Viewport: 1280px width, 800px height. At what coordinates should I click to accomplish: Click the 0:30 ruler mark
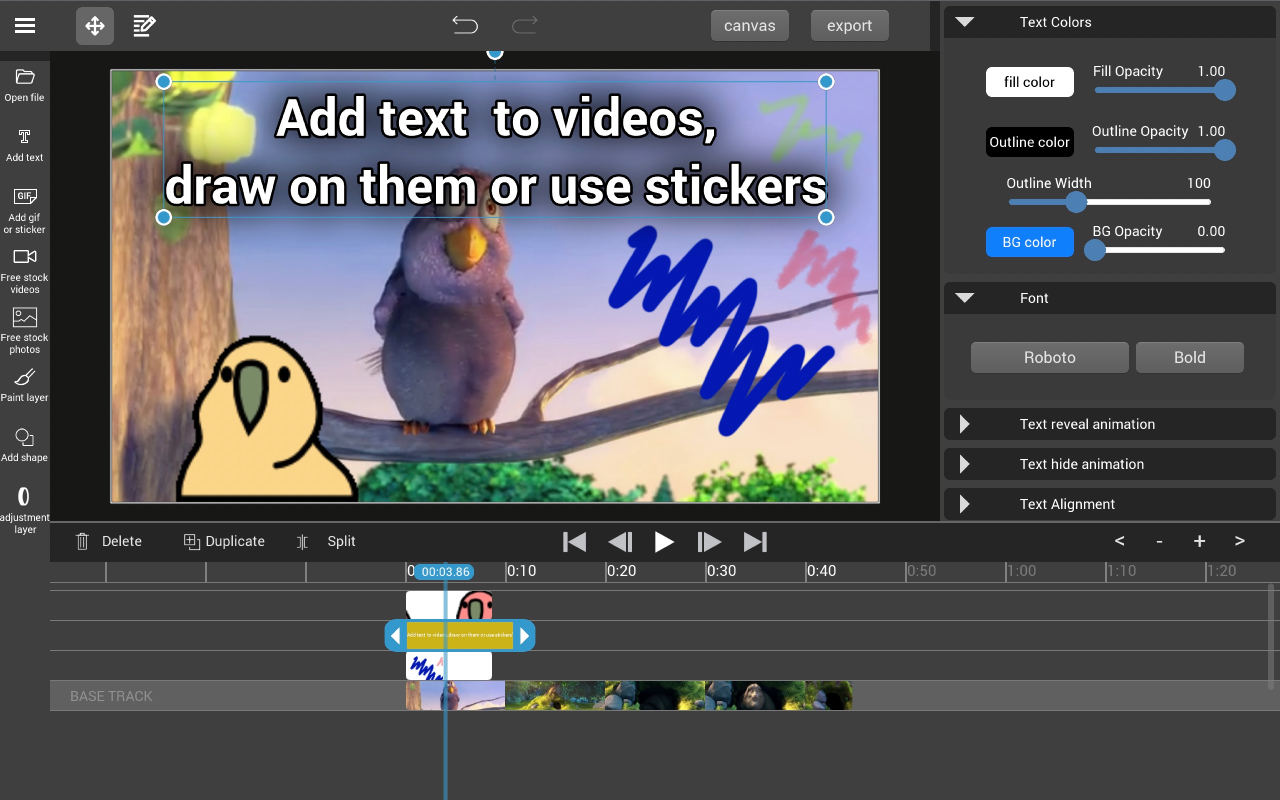click(721, 571)
